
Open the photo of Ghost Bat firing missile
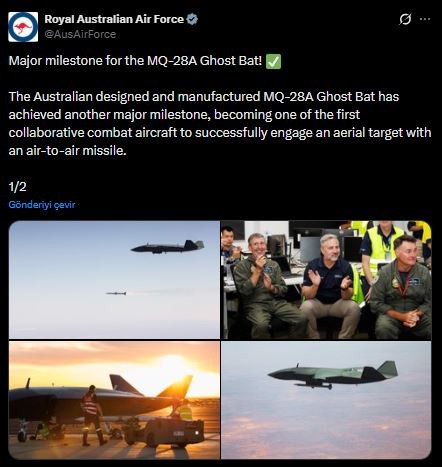(114, 280)
